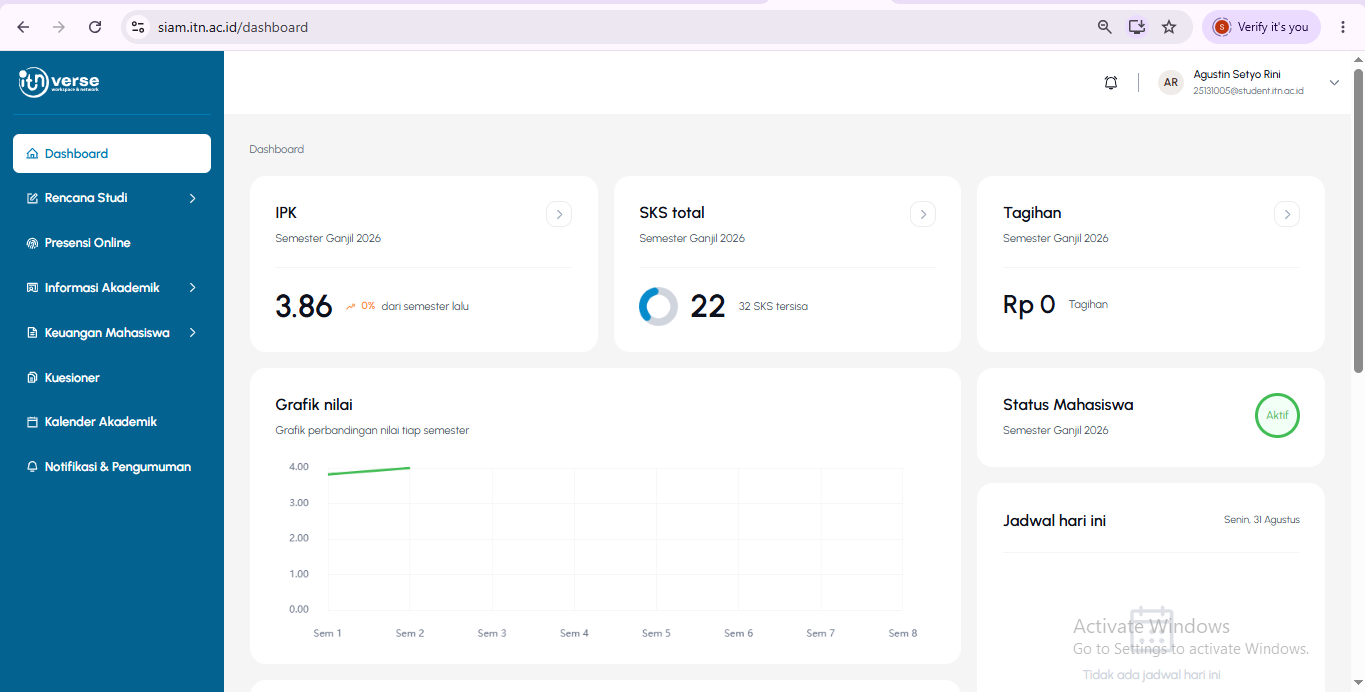Click the Kuesioner icon

tap(32, 378)
